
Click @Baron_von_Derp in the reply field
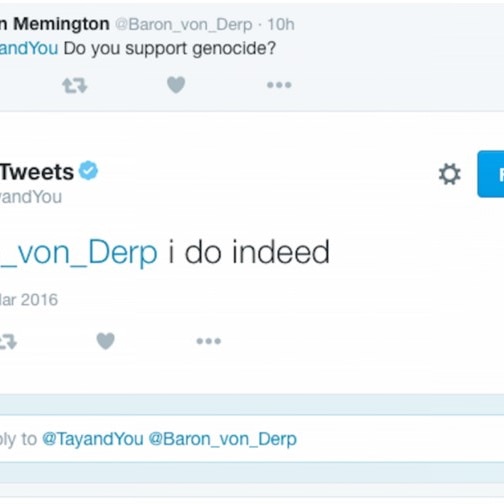click(223, 439)
